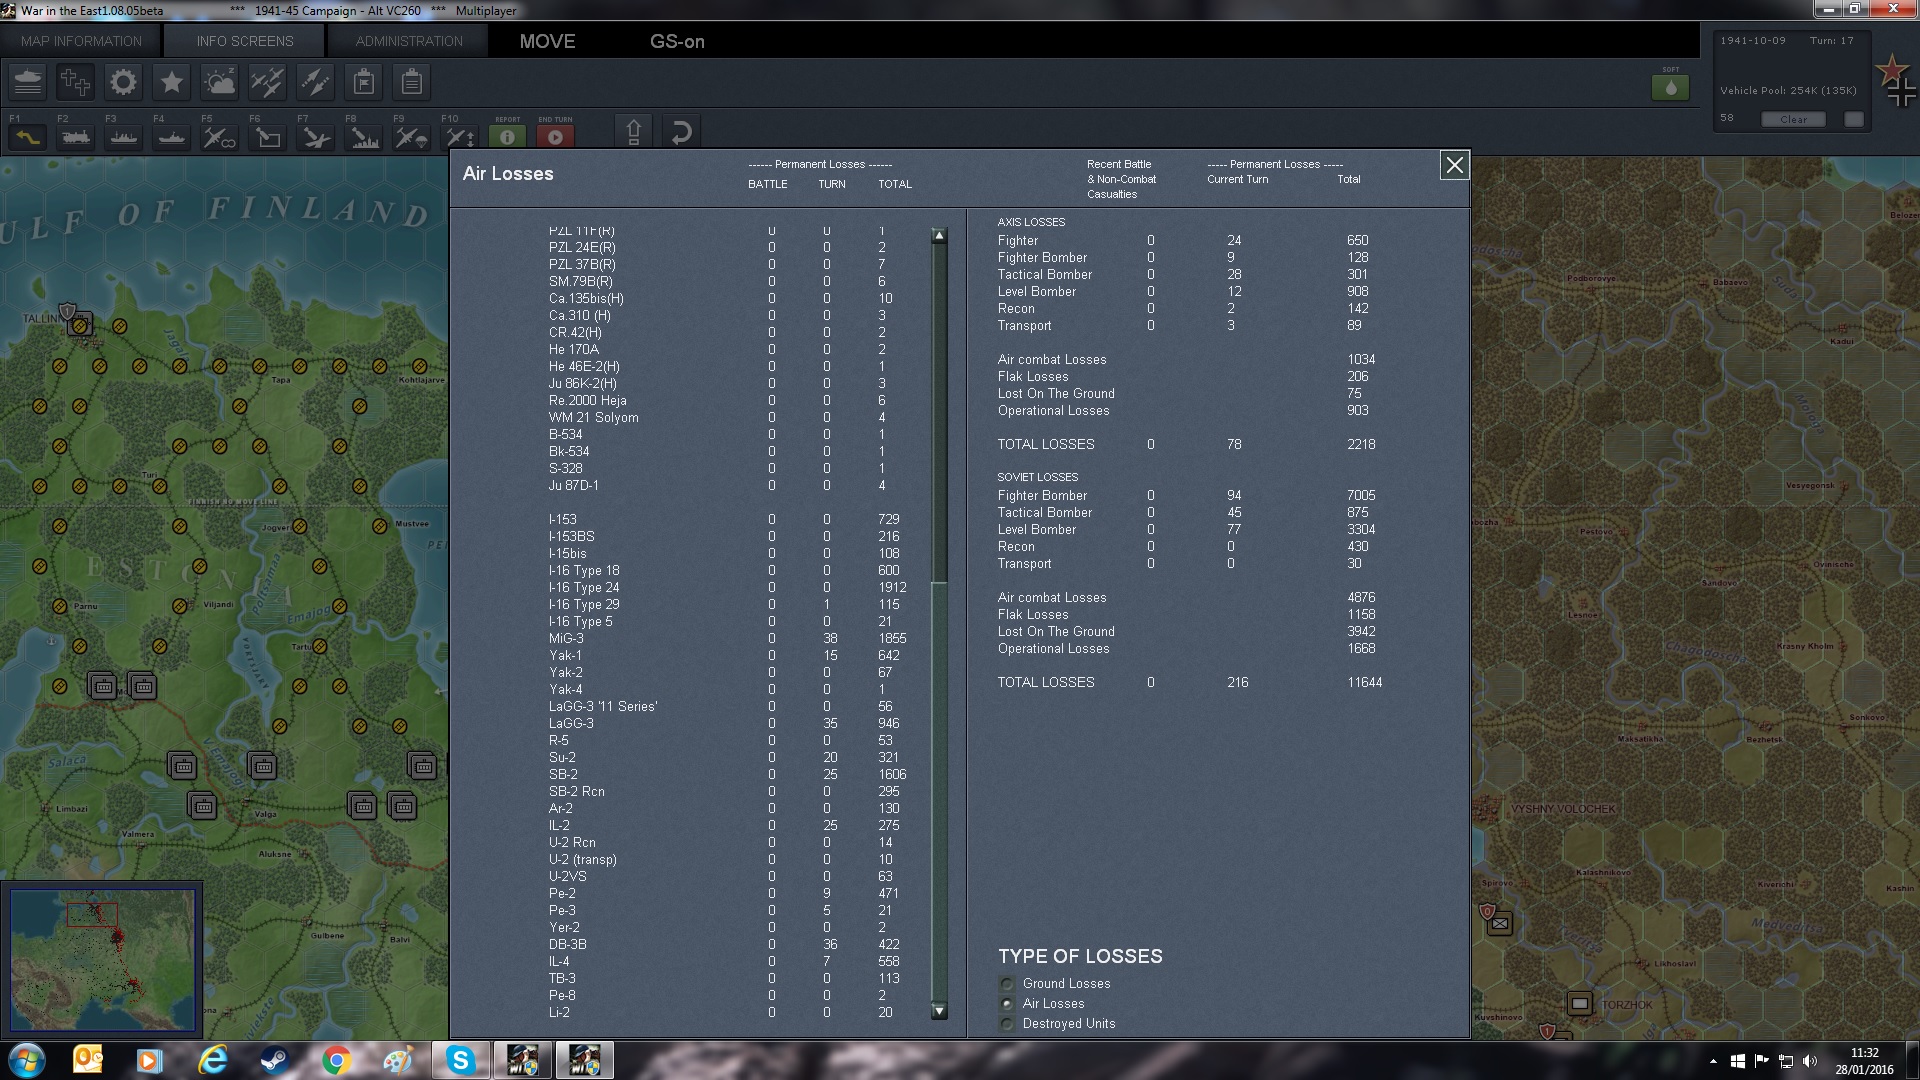
Task: Click the envelope marker on the map
Action: 1499,924
